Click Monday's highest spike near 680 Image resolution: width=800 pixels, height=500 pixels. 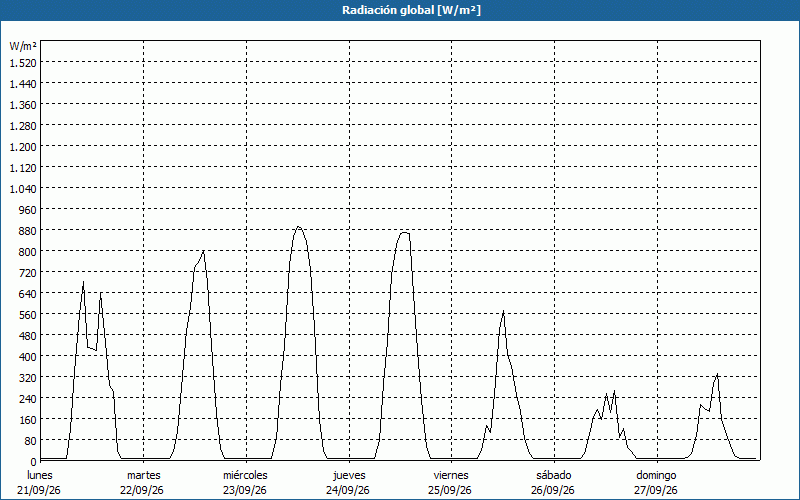pos(83,282)
